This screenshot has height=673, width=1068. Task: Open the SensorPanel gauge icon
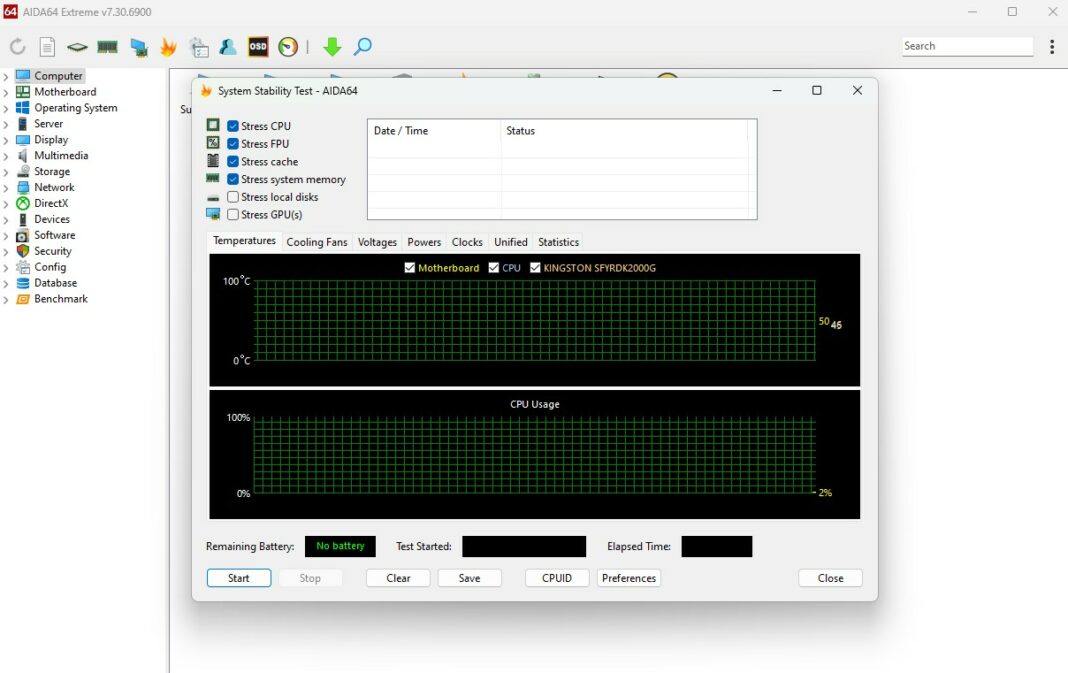click(288, 46)
